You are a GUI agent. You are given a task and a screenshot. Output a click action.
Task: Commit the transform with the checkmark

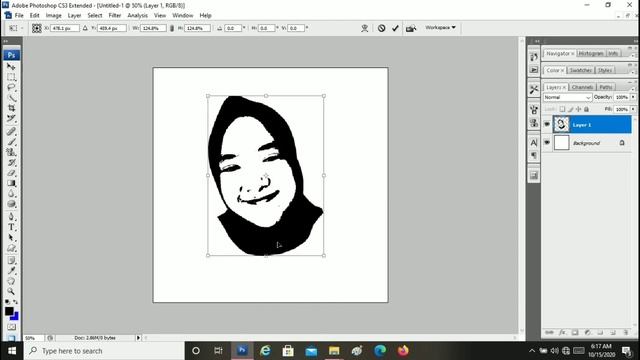(395, 28)
